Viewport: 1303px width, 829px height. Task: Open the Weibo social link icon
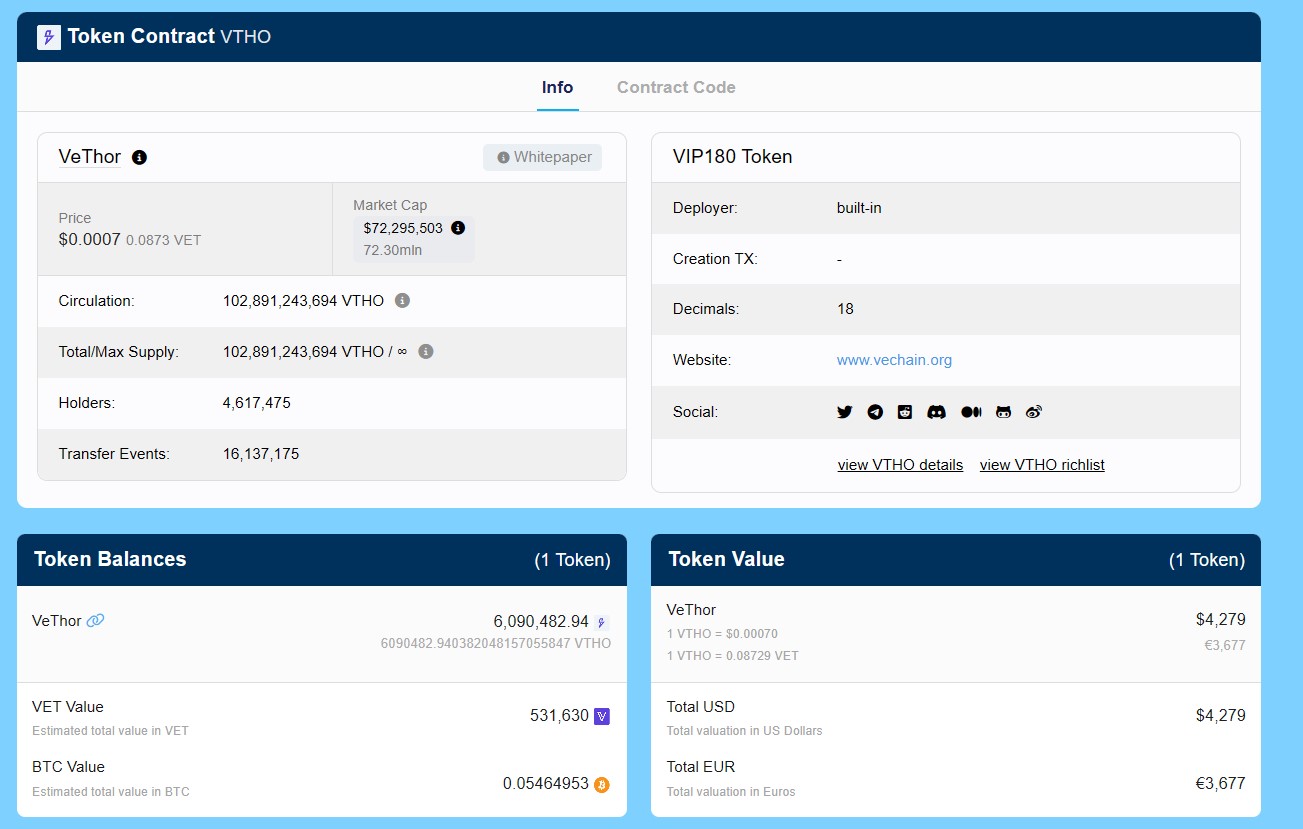click(1034, 412)
